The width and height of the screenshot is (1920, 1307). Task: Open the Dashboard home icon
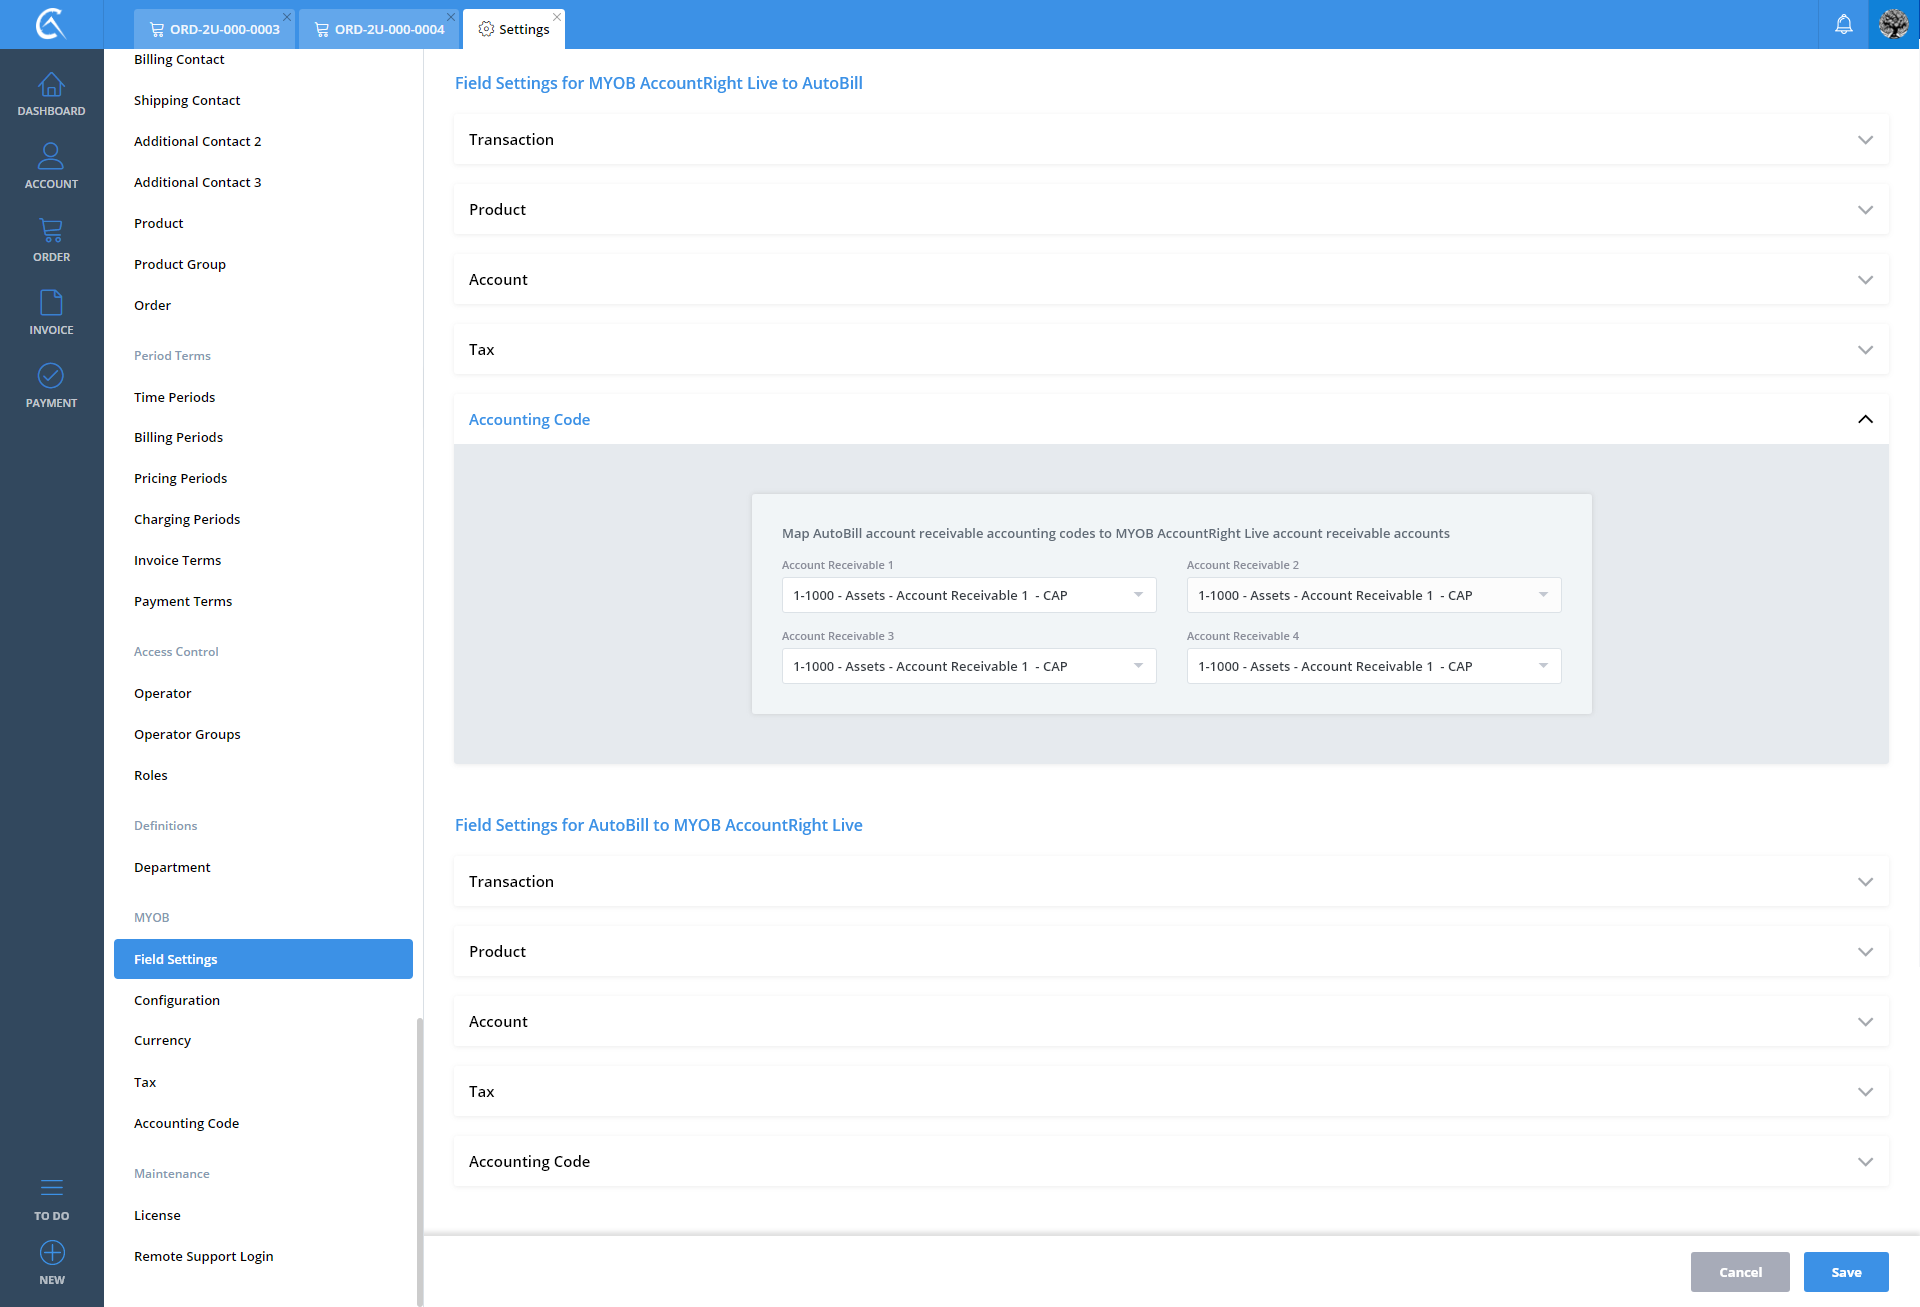coord(51,86)
